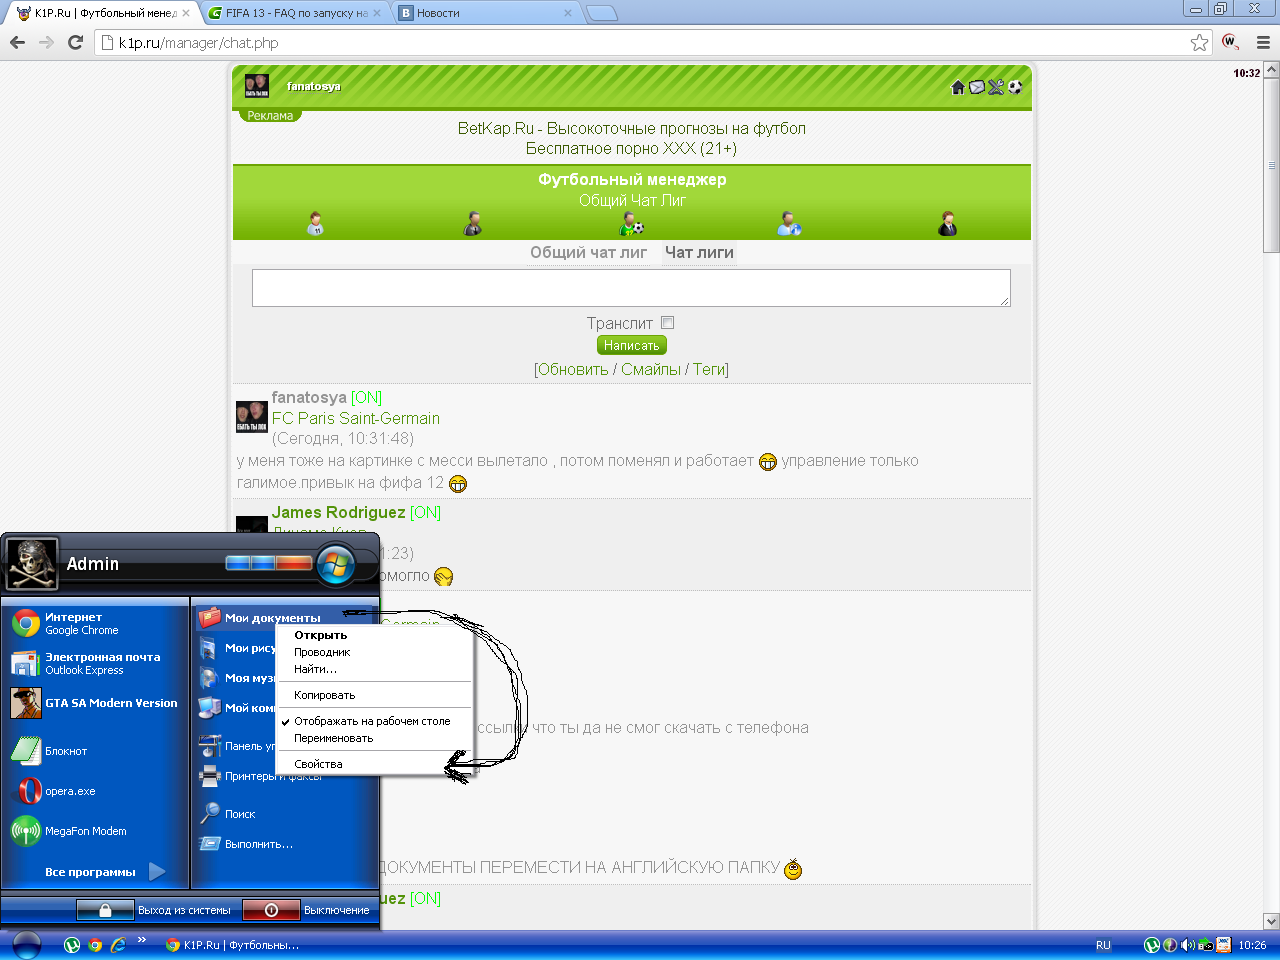Toggle the Транслит checkbox
The height and width of the screenshot is (960, 1280).
(668, 322)
